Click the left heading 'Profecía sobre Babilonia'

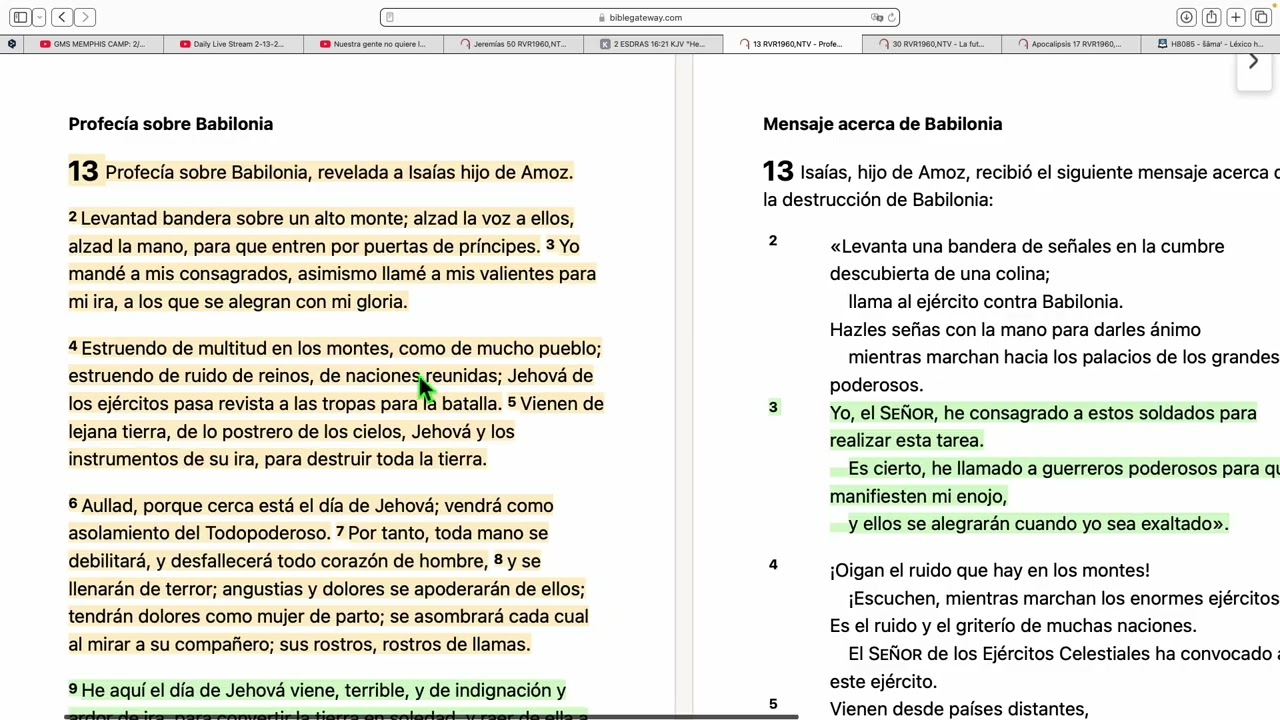pos(171,124)
